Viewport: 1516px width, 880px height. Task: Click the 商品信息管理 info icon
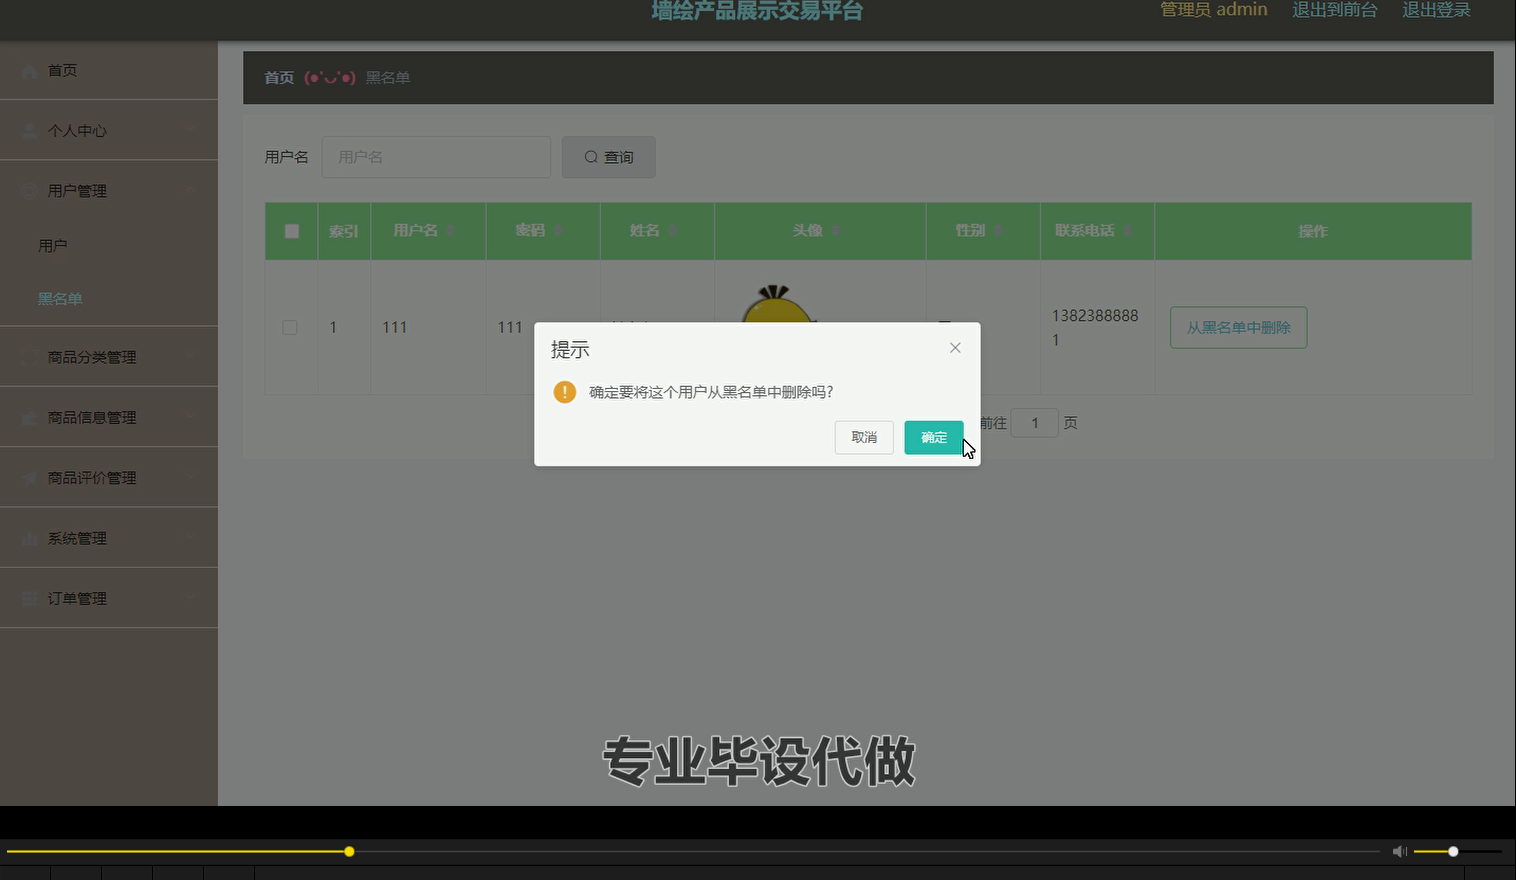(28, 417)
